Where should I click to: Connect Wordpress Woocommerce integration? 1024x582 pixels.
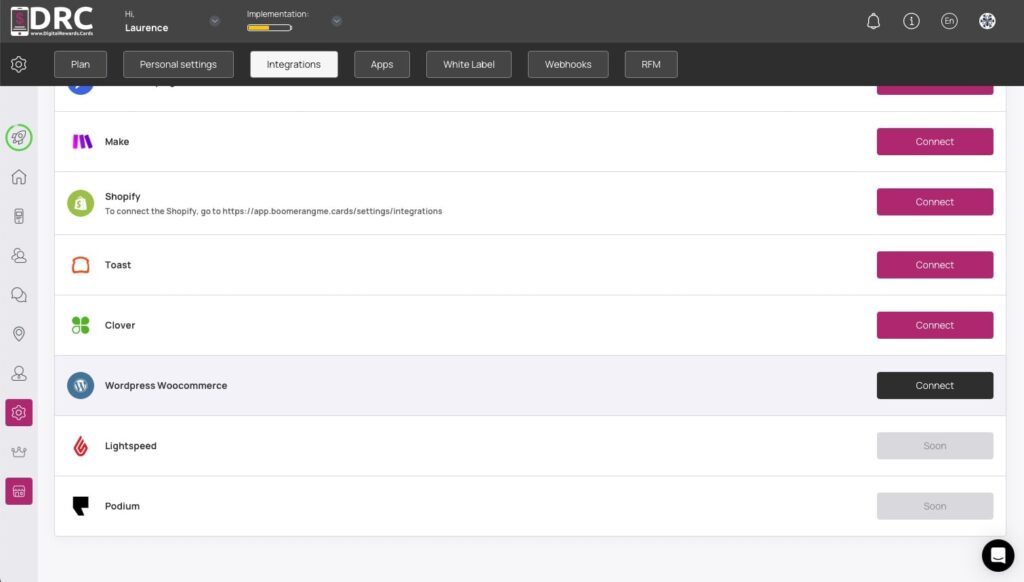click(x=935, y=385)
